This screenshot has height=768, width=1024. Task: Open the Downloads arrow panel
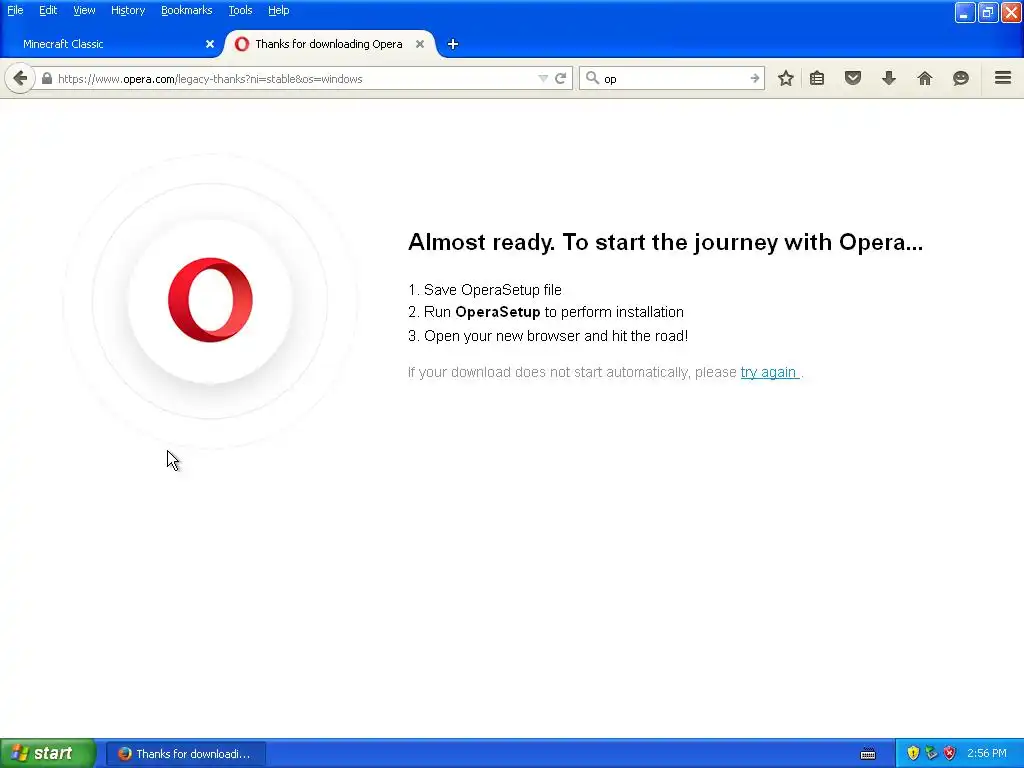coord(889,78)
